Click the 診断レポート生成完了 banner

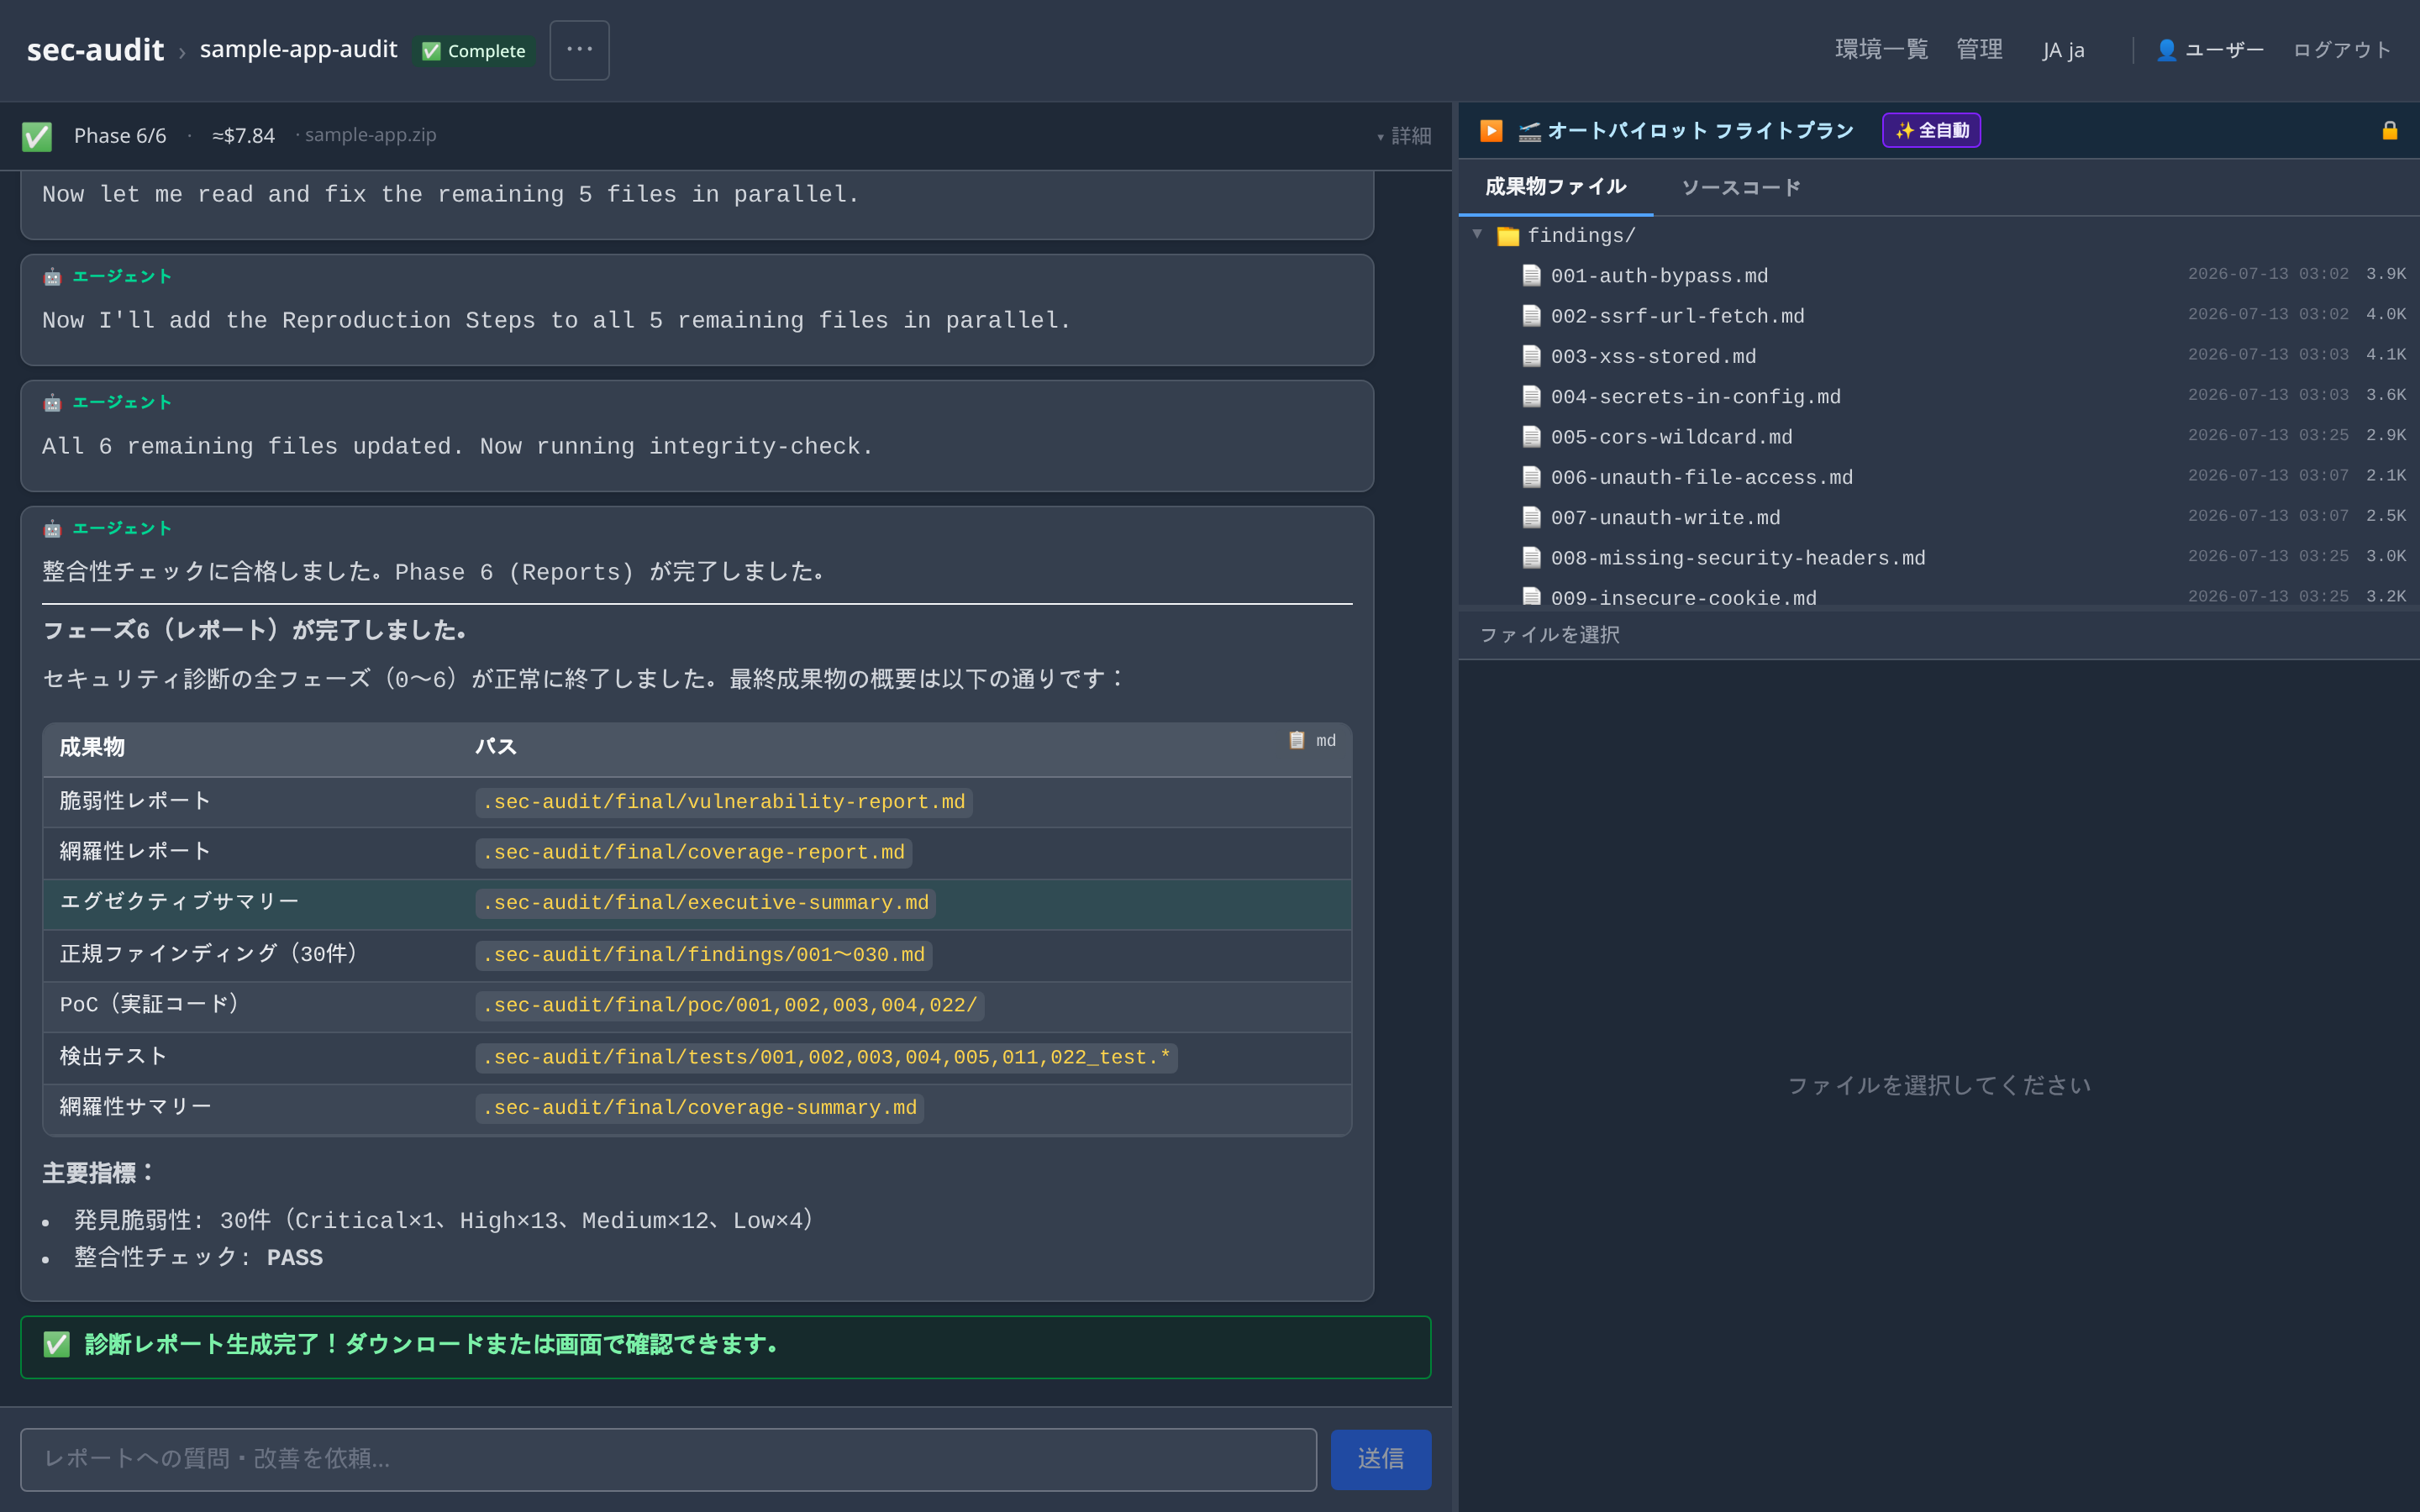coord(726,1347)
